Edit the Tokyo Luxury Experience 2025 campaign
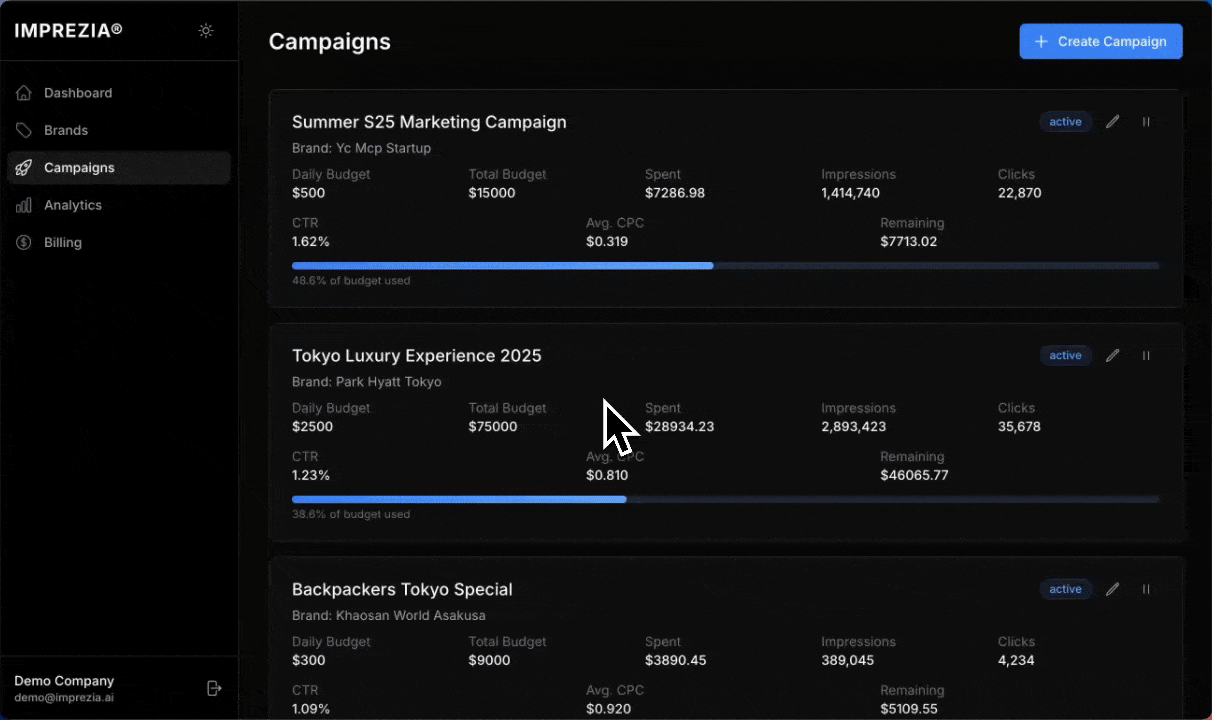This screenshot has height=720, width=1212. click(1112, 356)
